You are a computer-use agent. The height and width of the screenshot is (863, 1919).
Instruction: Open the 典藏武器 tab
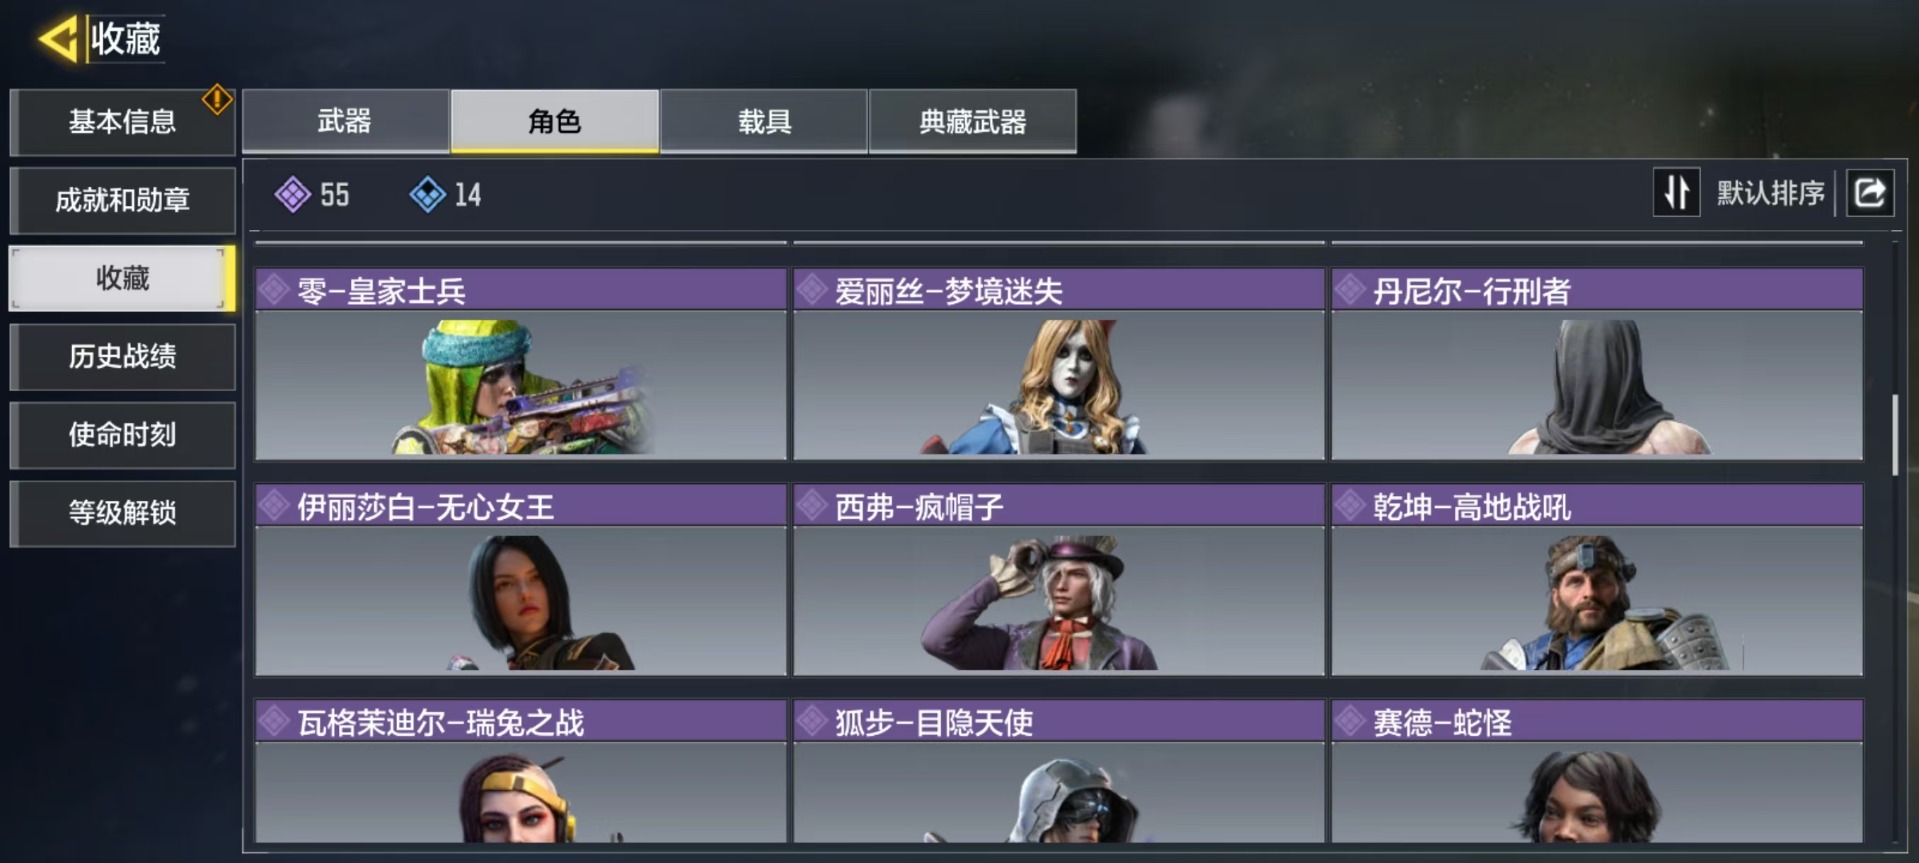tap(973, 121)
